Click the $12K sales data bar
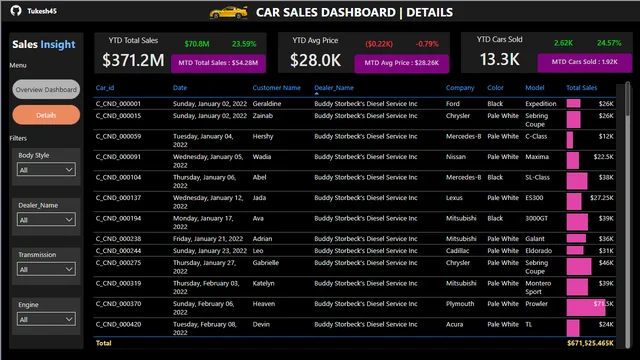 [x=570, y=140]
